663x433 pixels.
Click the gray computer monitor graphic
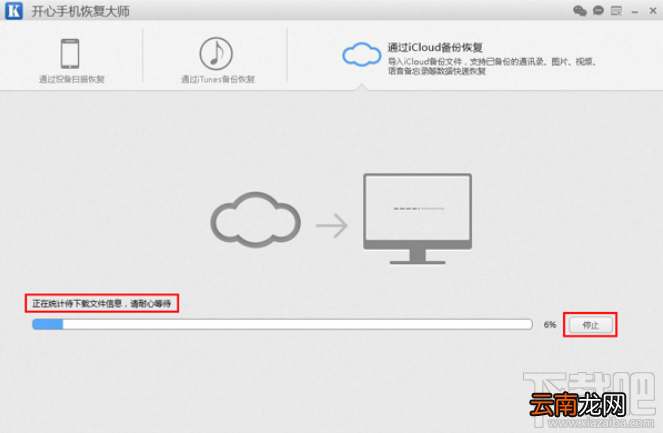click(x=417, y=219)
